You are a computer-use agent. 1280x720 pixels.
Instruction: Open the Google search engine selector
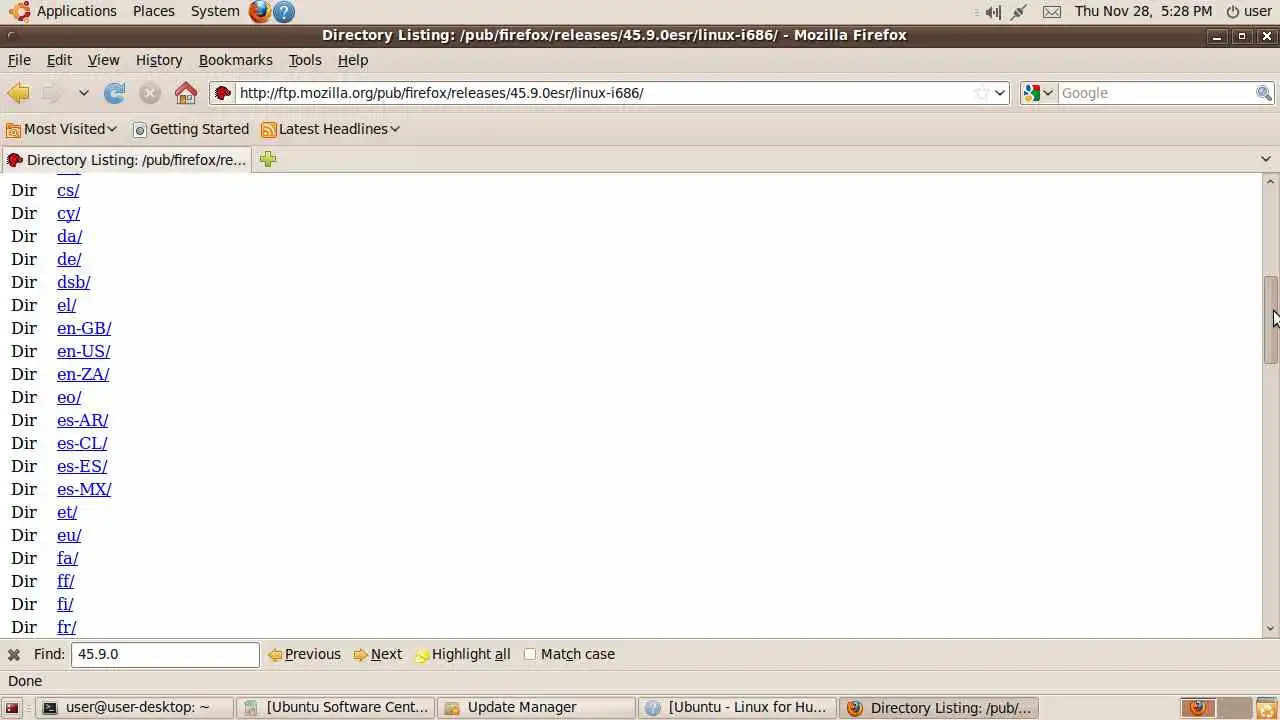[1038, 93]
